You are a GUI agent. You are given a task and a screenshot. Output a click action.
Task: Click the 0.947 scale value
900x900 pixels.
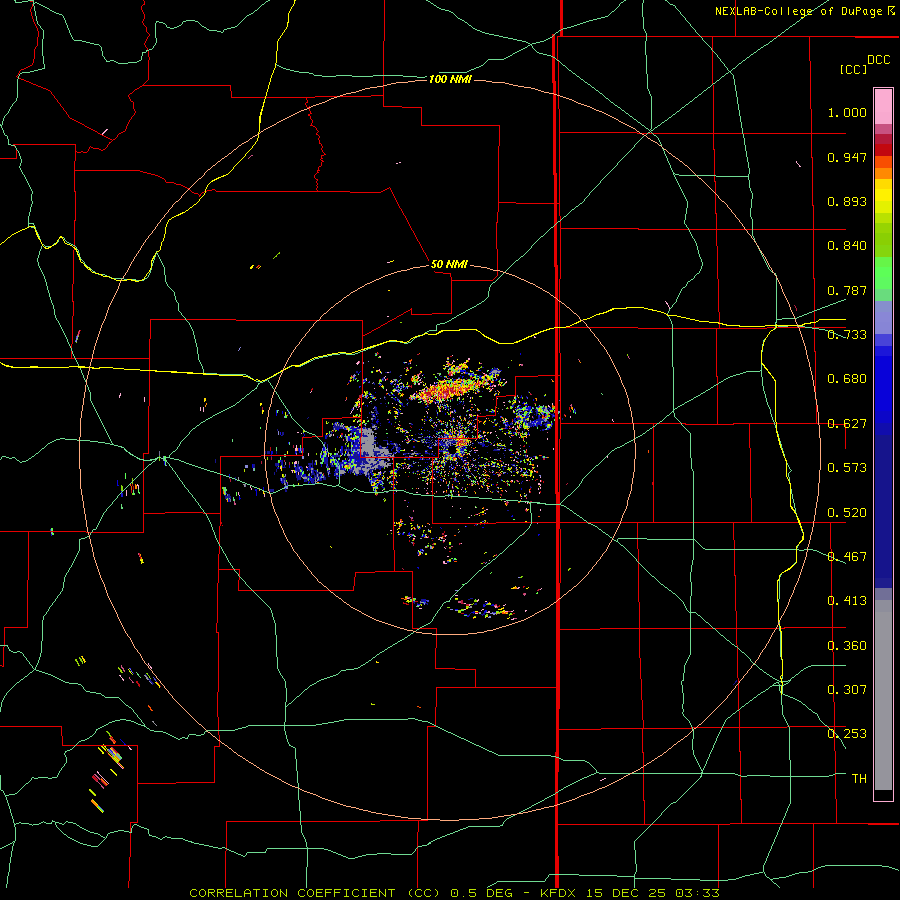pyautogui.click(x=847, y=157)
